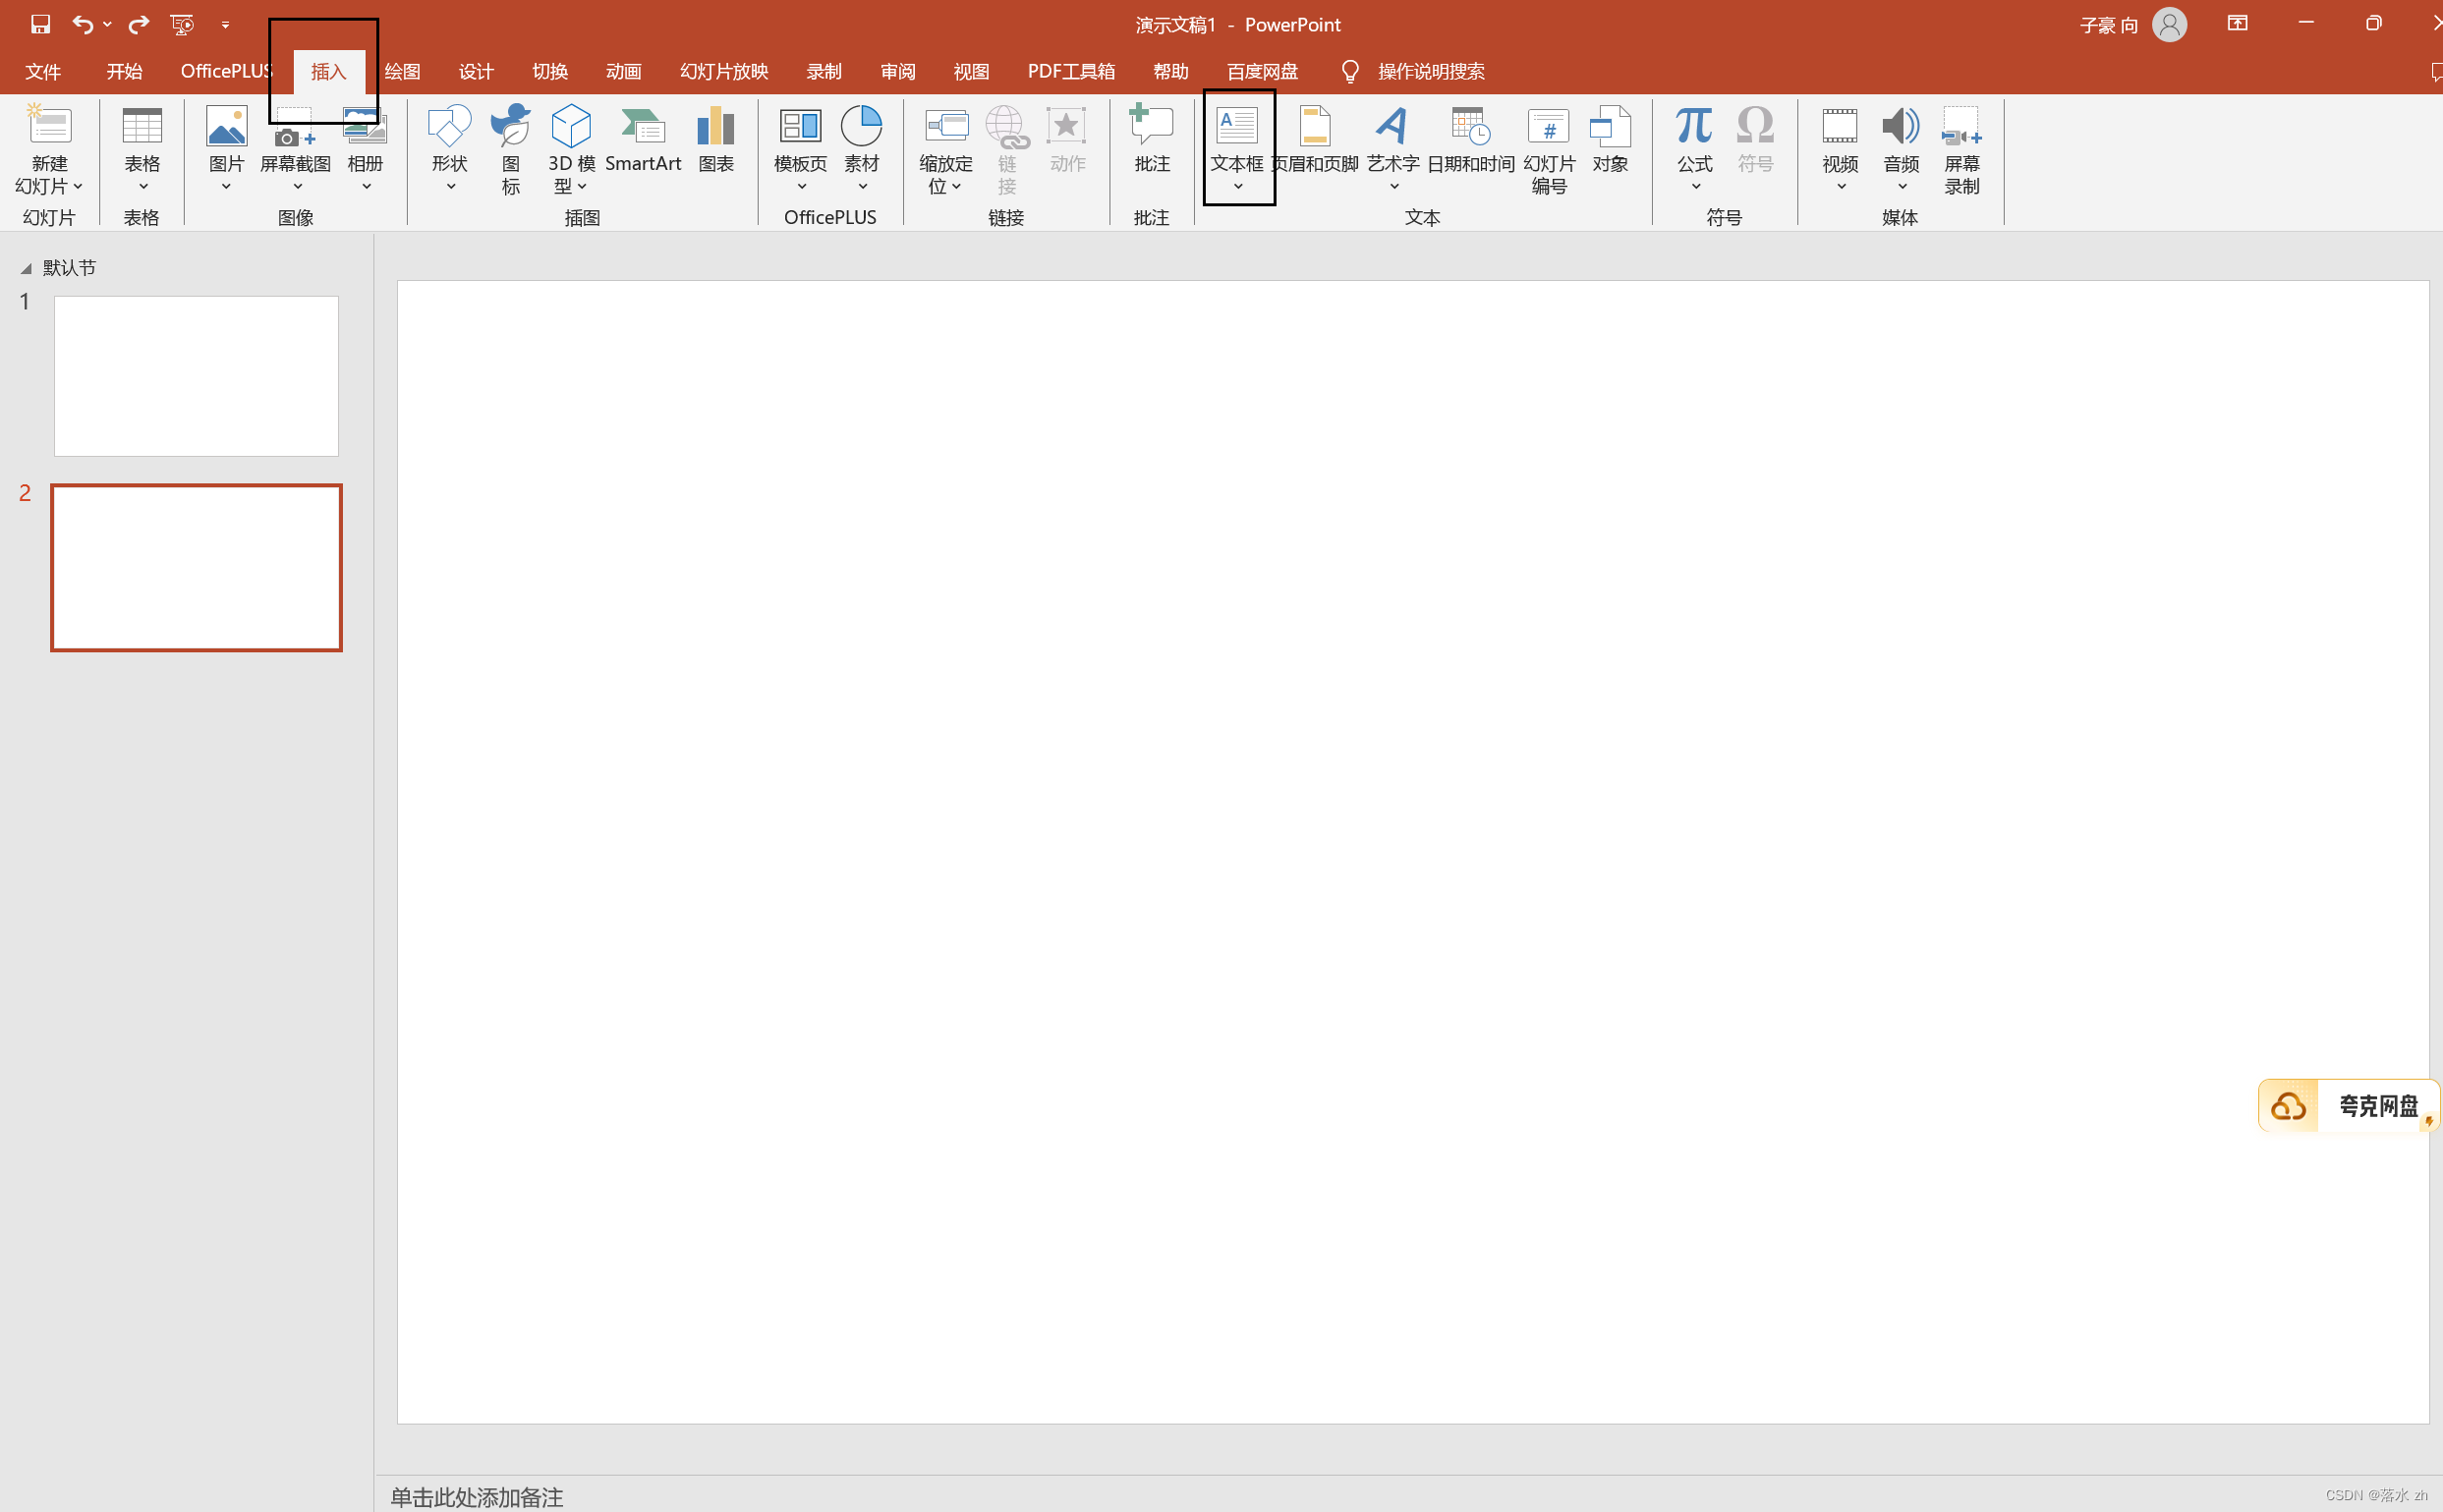The width and height of the screenshot is (2443, 1512).
Task: Insert an object (对象)
Action: (1609, 140)
